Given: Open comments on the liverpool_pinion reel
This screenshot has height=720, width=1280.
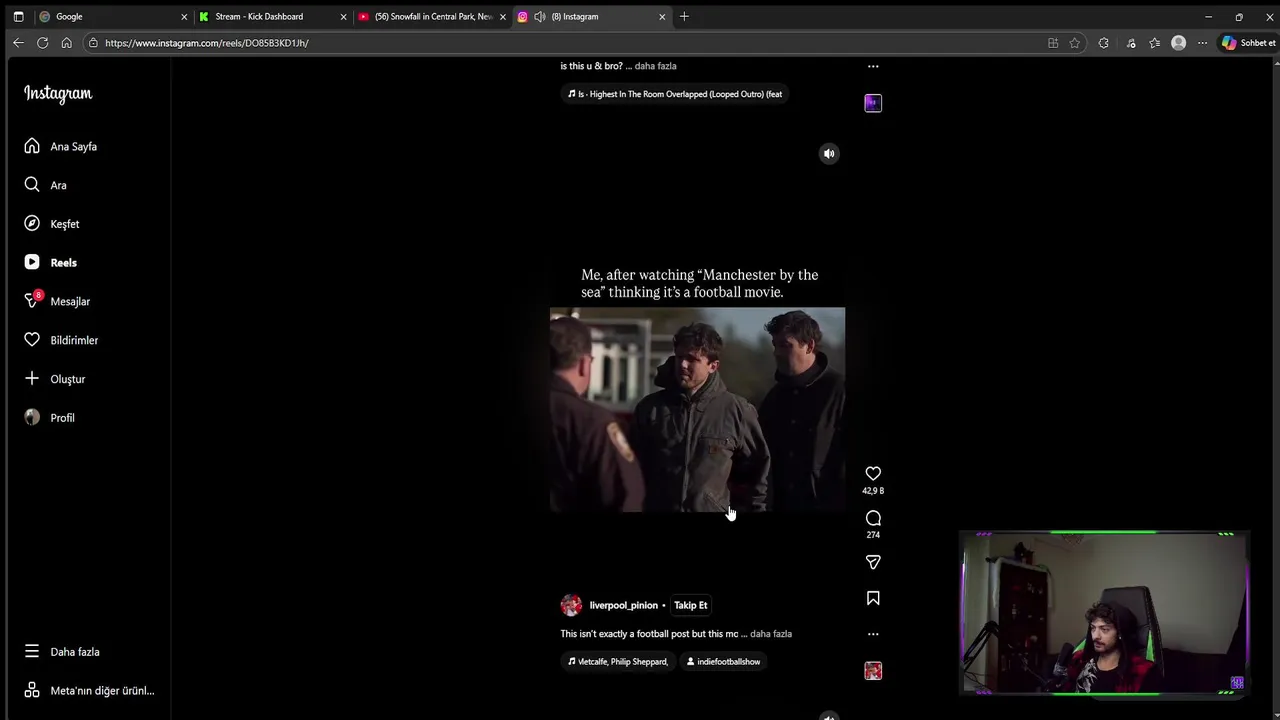Looking at the screenshot, I should tap(873, 518).
